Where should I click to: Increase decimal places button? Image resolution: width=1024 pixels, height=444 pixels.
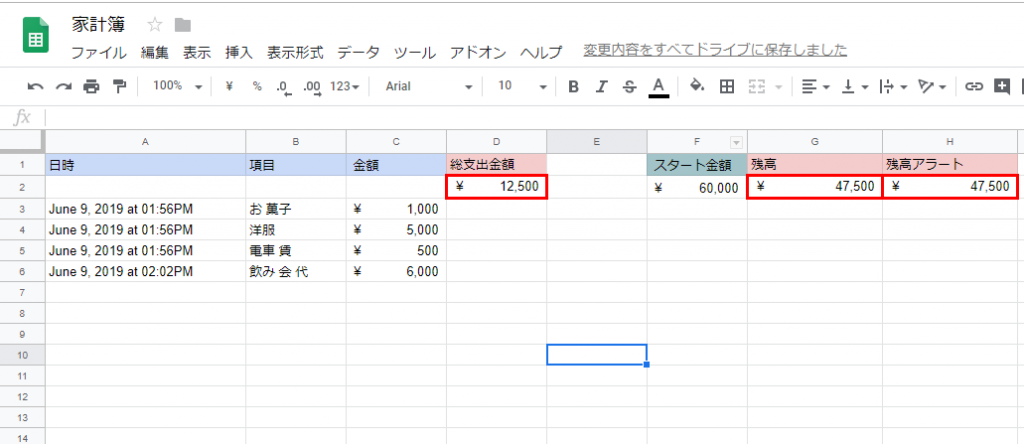click(x=312, y=87)
